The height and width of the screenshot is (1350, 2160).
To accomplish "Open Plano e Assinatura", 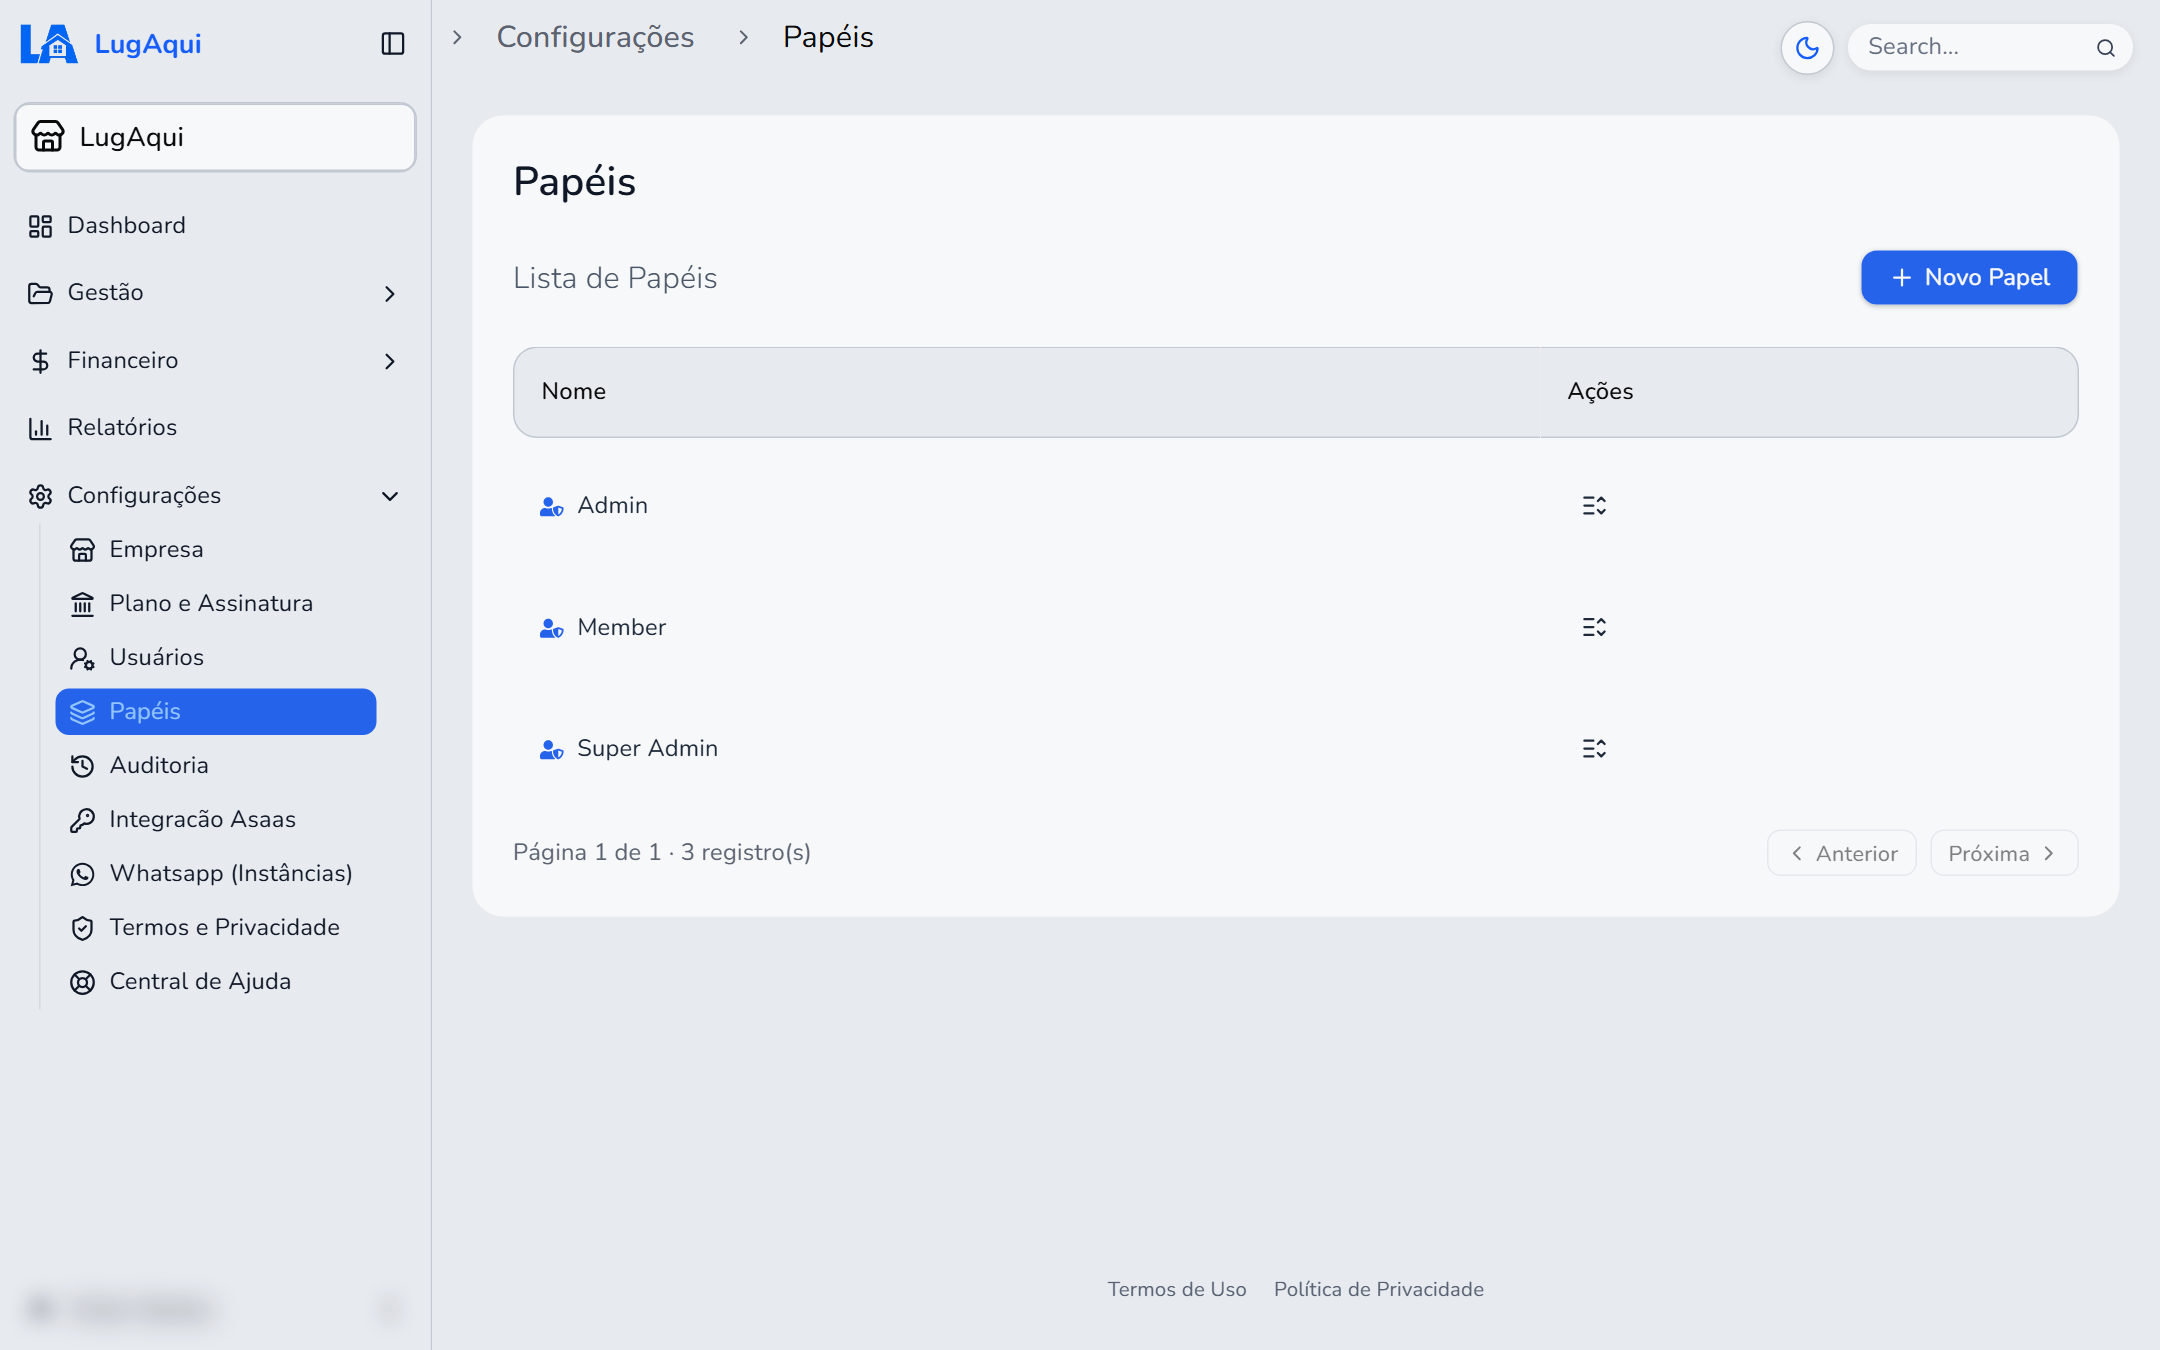I will click(215, 603).
